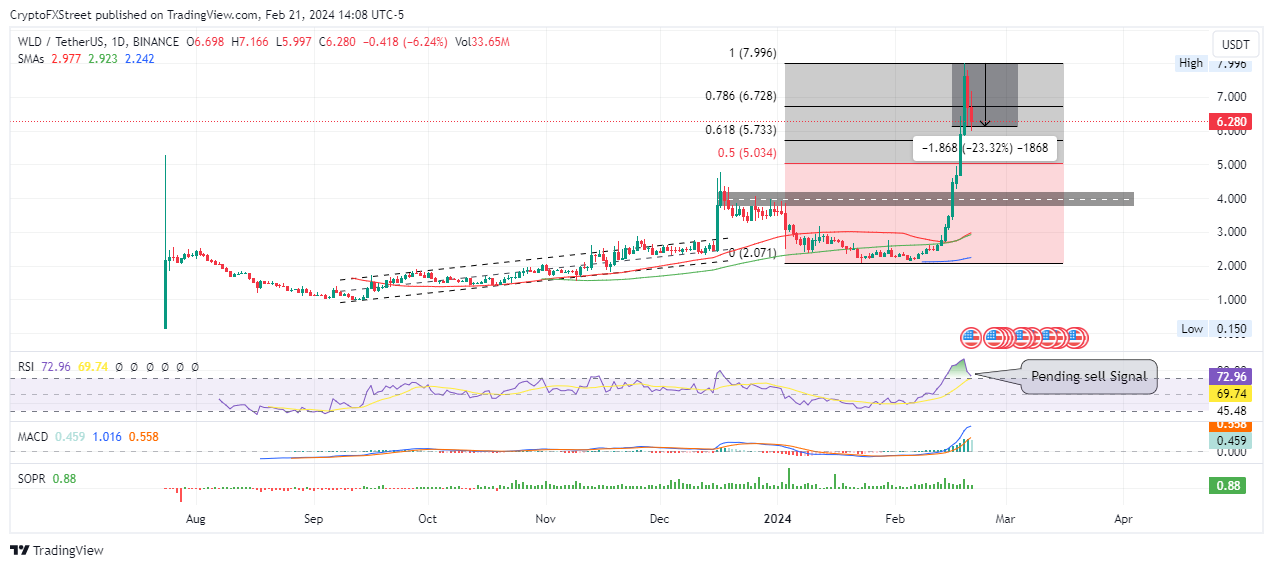The image size is (1273, 568).
Task: Click the leftmost US flag event icon
Action: click(969, 338)
